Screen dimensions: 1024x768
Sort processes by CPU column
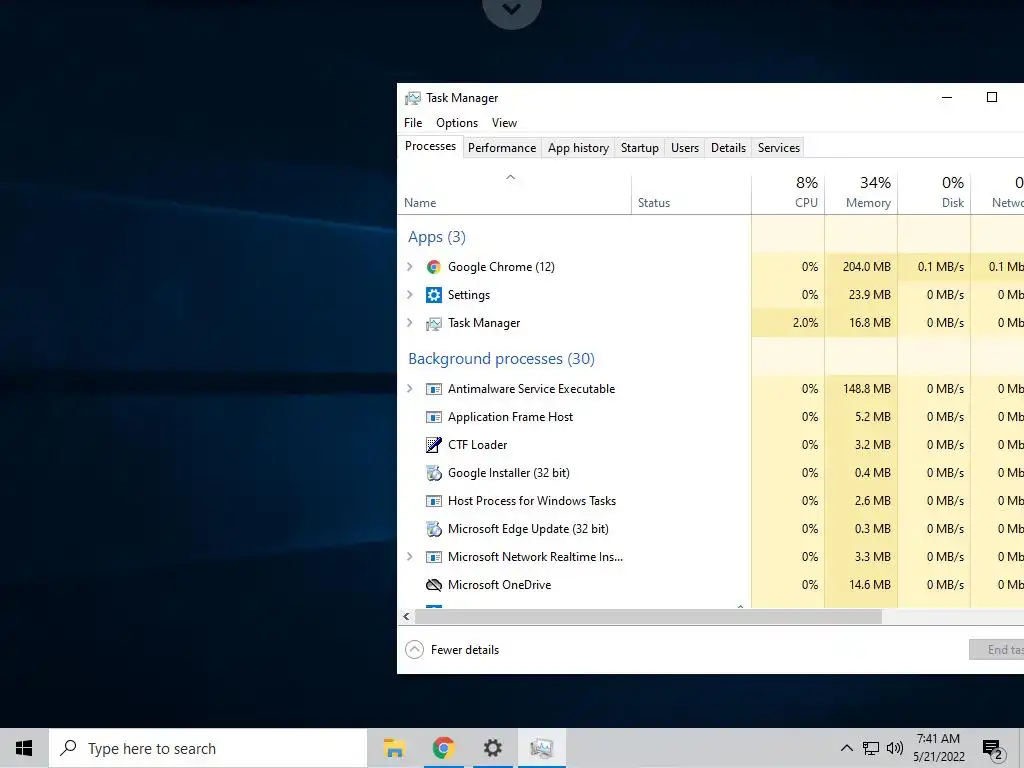tap(788, 194)
